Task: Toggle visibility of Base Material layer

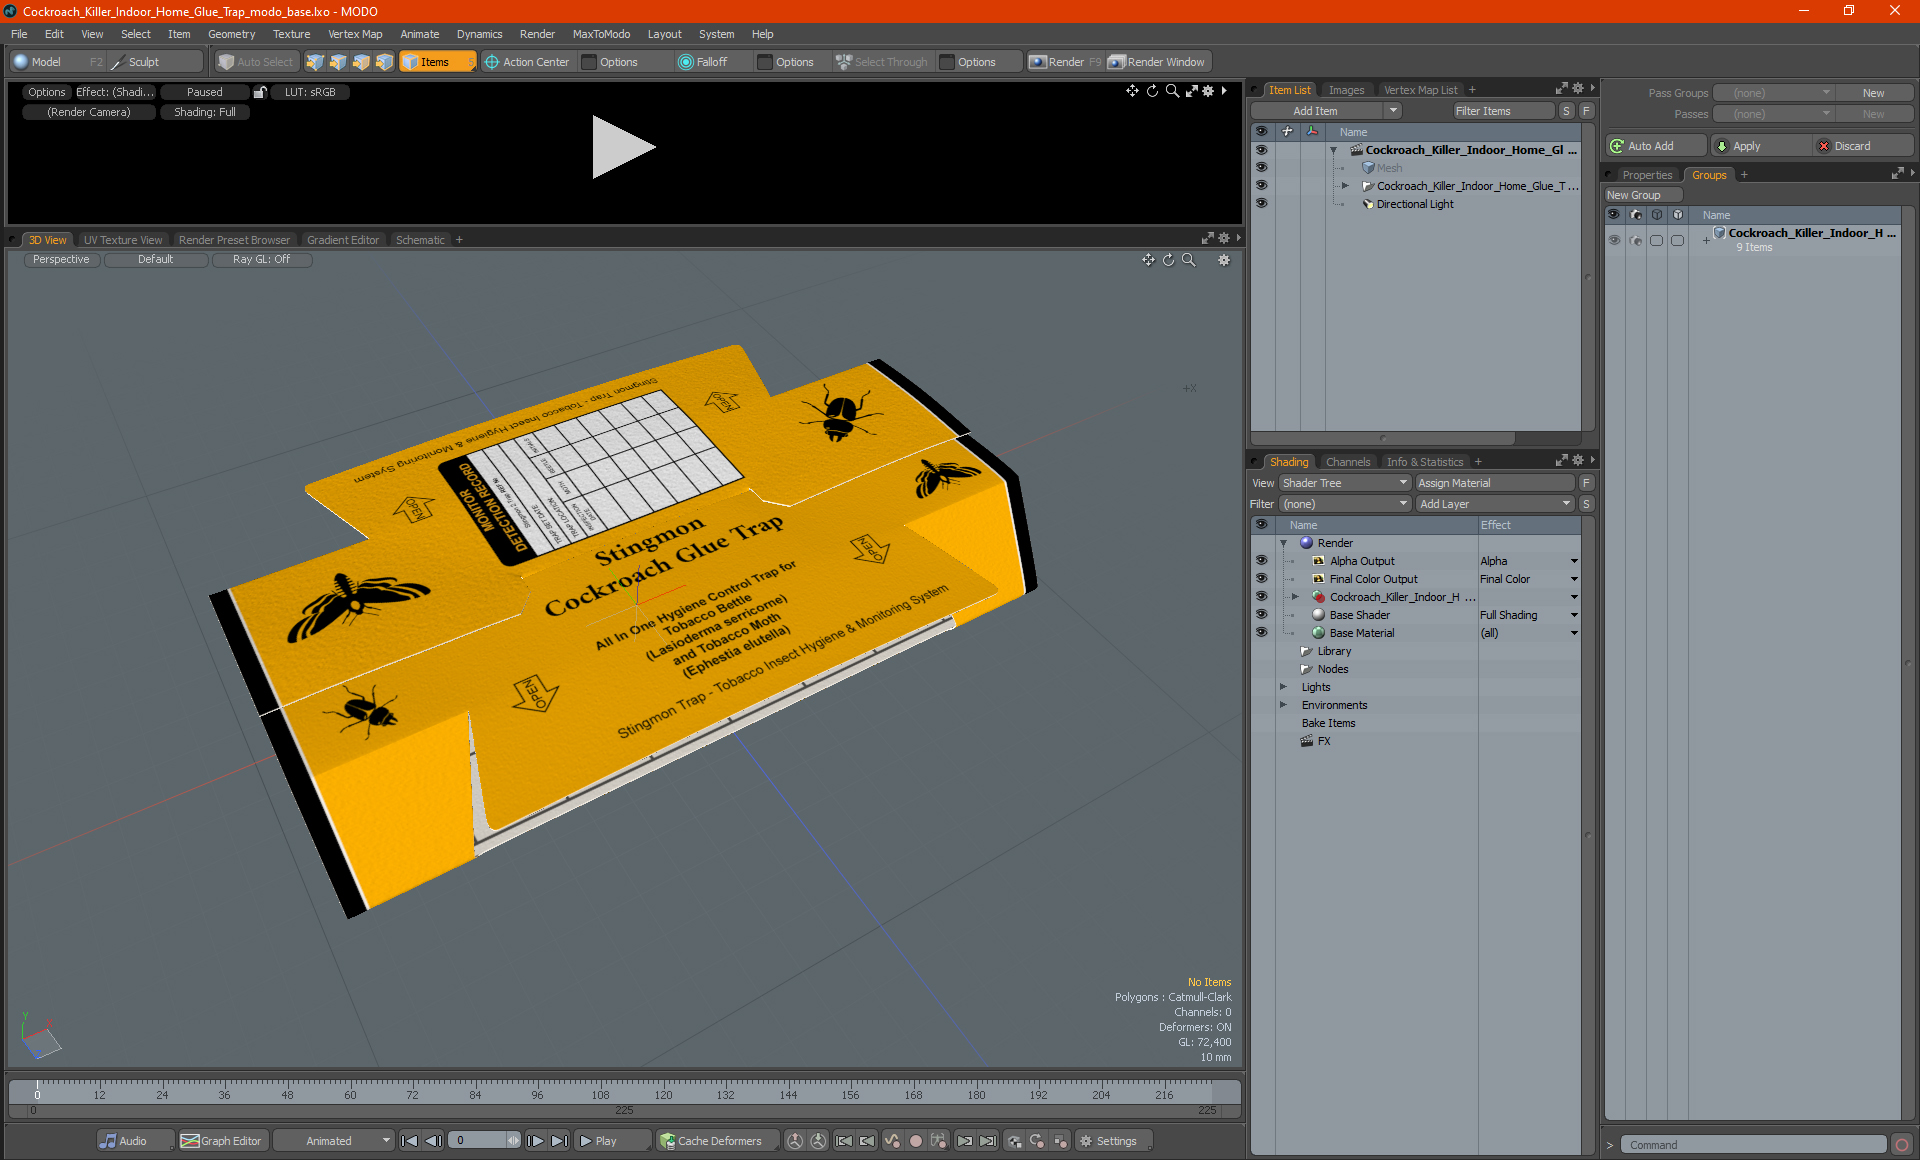Action: [x=1261, y=633]
